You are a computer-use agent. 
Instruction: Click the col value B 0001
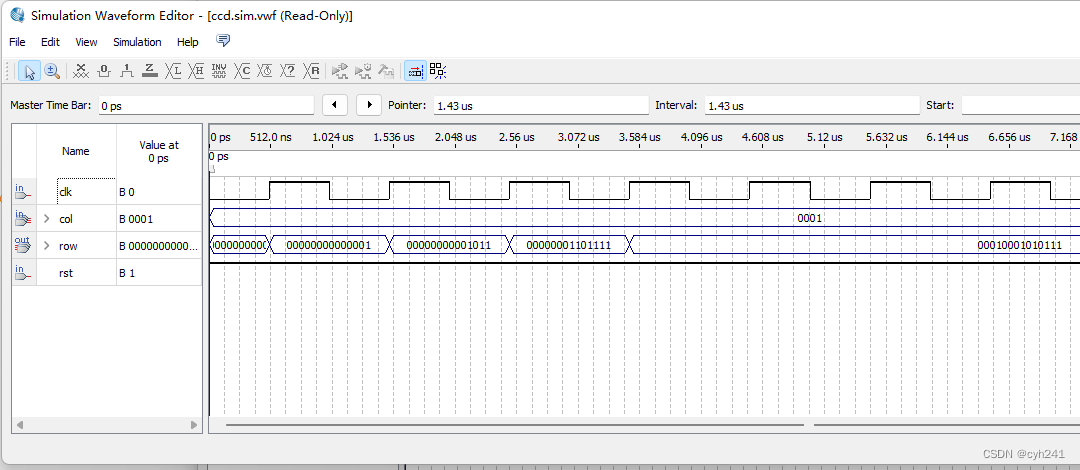(136, 219)
